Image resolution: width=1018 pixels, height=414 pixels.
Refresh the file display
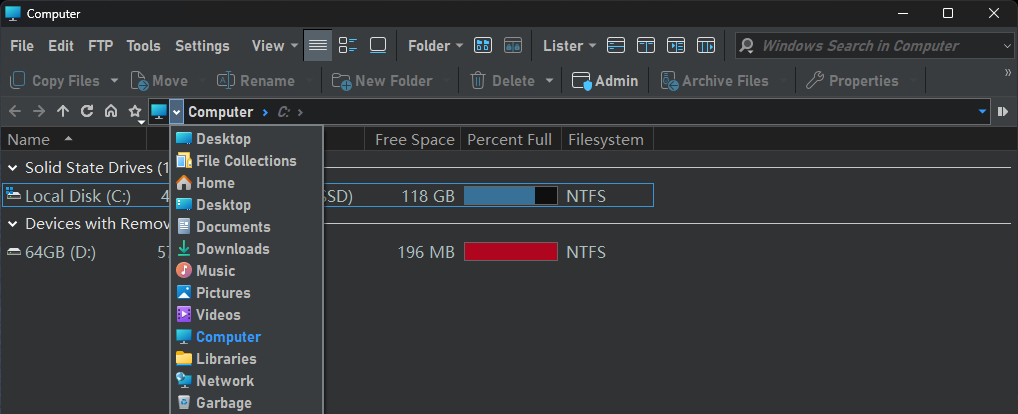(x=87, y=112)
